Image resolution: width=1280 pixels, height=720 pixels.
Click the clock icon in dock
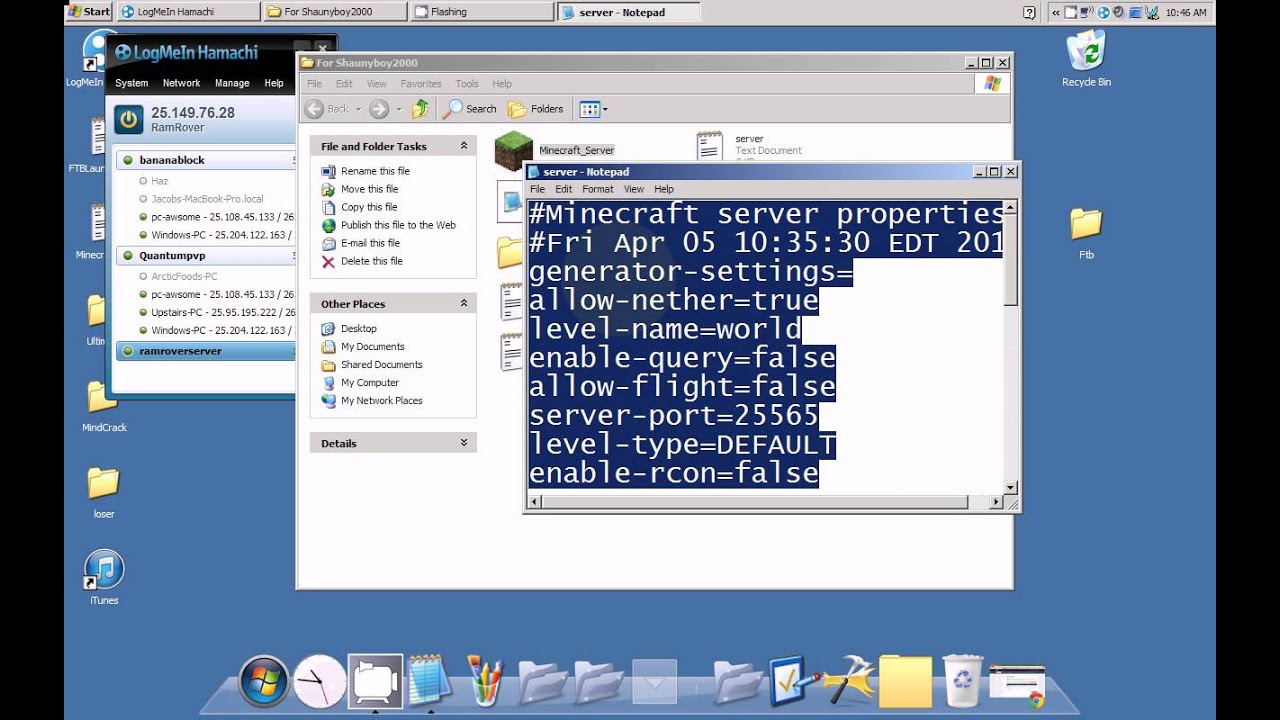click(x=319, y=682)
